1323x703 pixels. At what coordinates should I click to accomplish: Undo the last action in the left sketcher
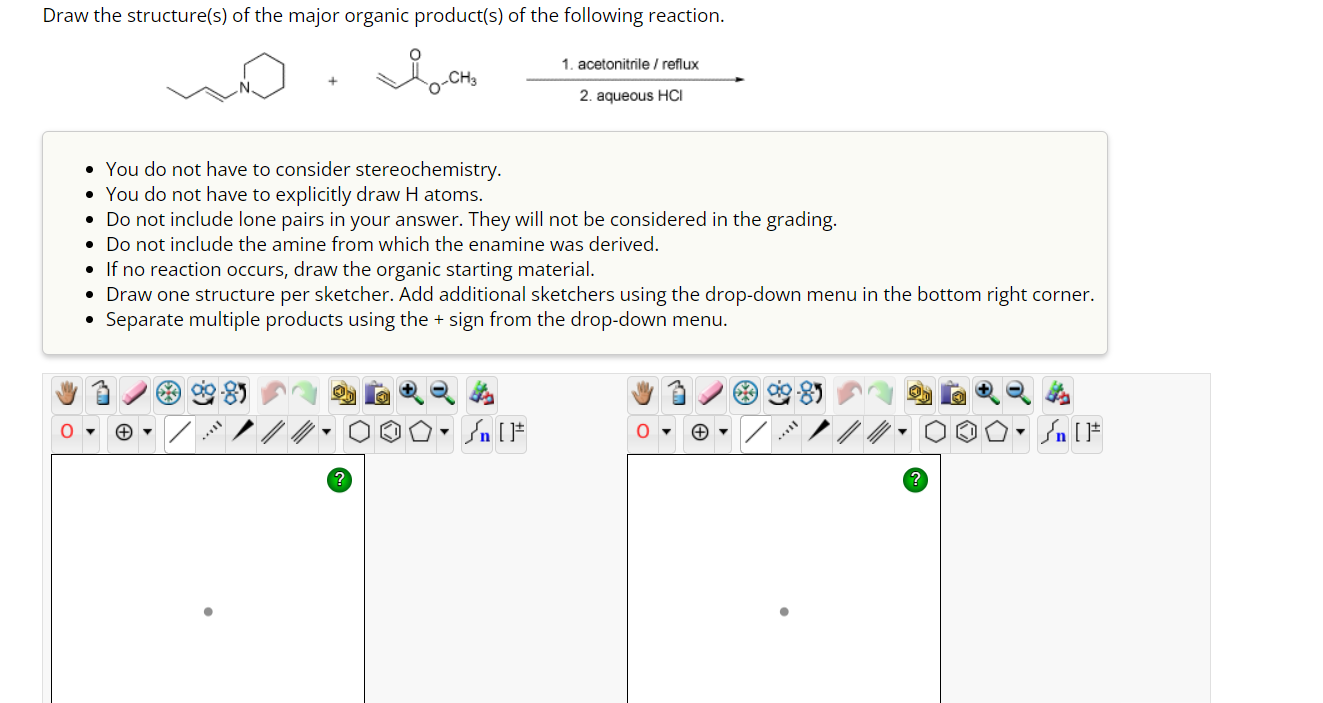click(x=270, y=394)
